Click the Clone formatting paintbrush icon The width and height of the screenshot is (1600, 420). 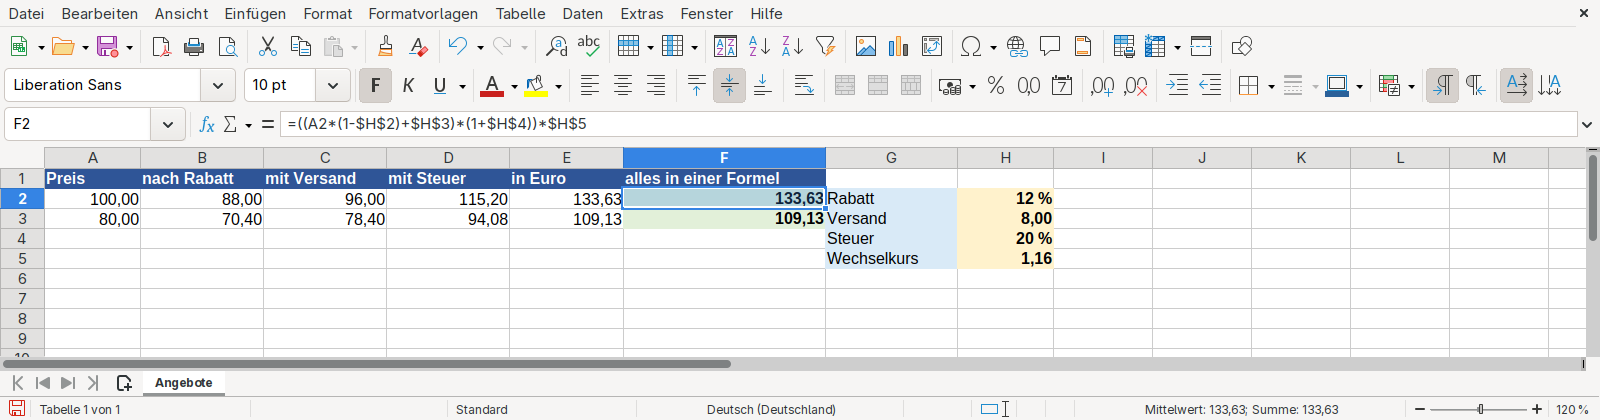pos(386,46)
